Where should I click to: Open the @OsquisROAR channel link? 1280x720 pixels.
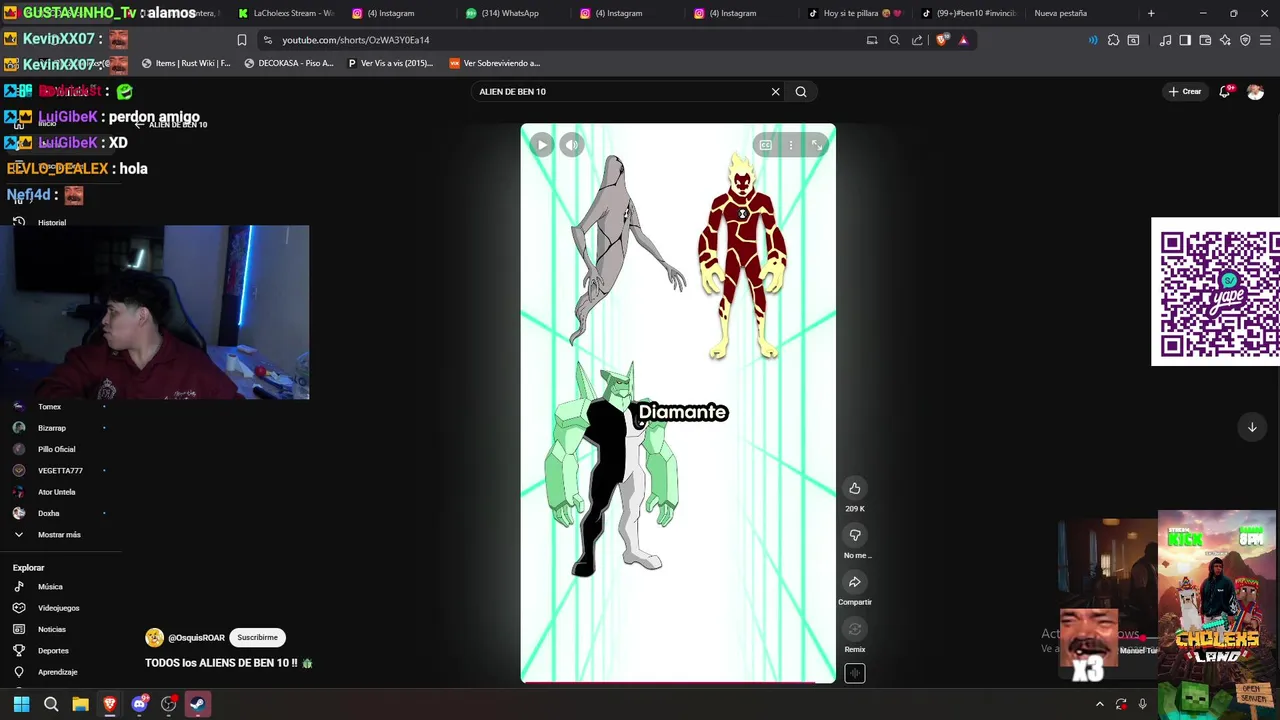pos(196,637)
